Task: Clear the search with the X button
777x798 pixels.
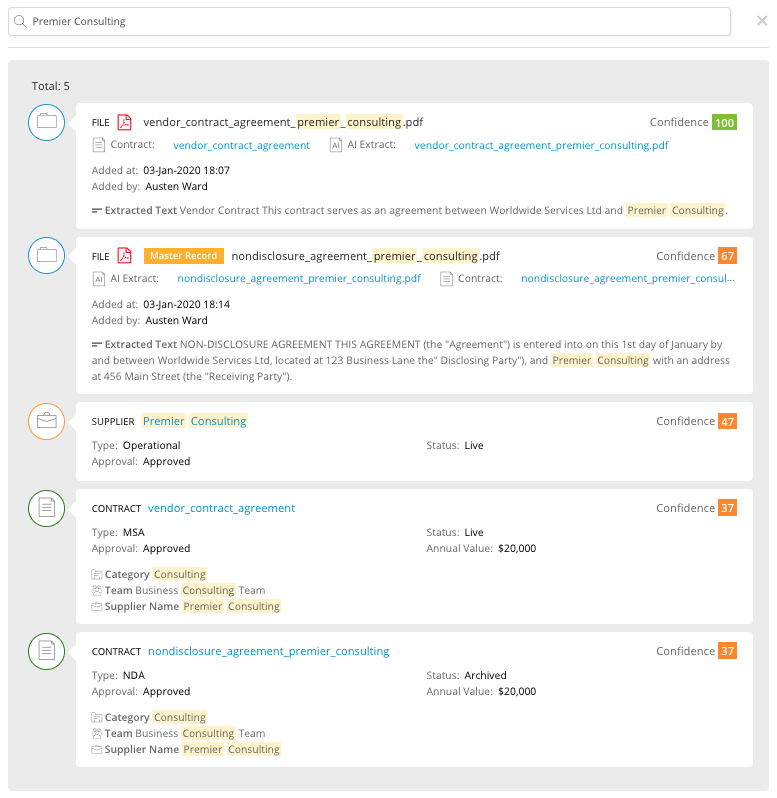Action: coord(762,21)
